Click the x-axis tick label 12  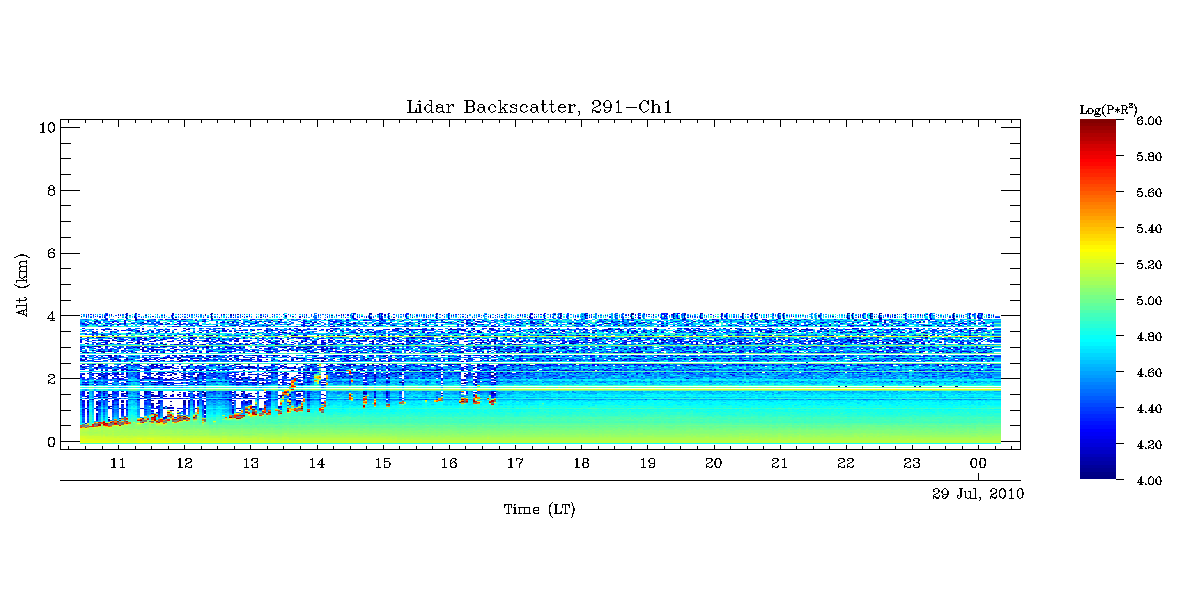(184, 464)
